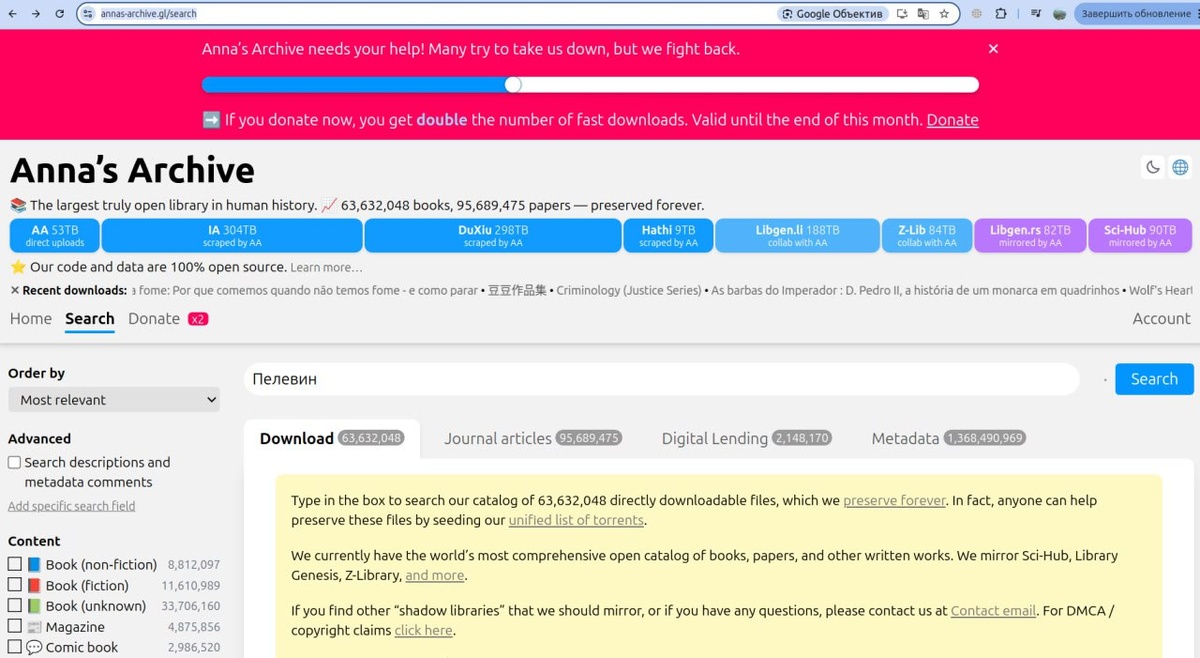1200x658 pixels.
Task: Go back using the browser back arrow
Action: click(12, 14)
